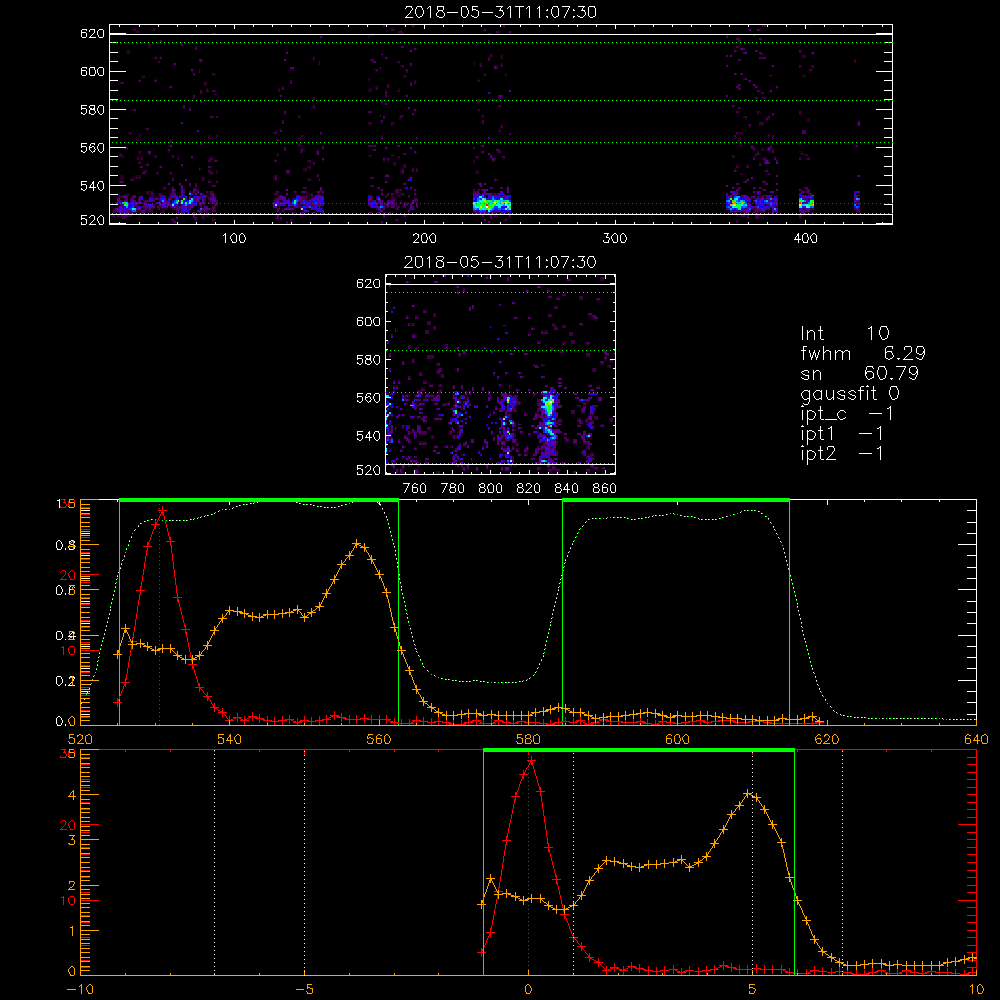Select the 'ipt_c -1' parameter readout
This screenshot has width=1000, height=1000.
coord(847,415)
